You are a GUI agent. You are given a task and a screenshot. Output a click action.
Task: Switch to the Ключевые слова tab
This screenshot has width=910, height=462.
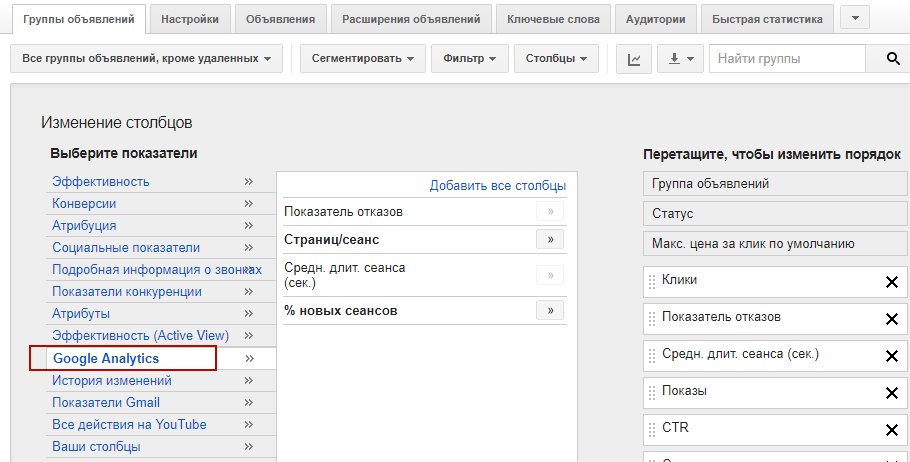(x=553, y=19)
